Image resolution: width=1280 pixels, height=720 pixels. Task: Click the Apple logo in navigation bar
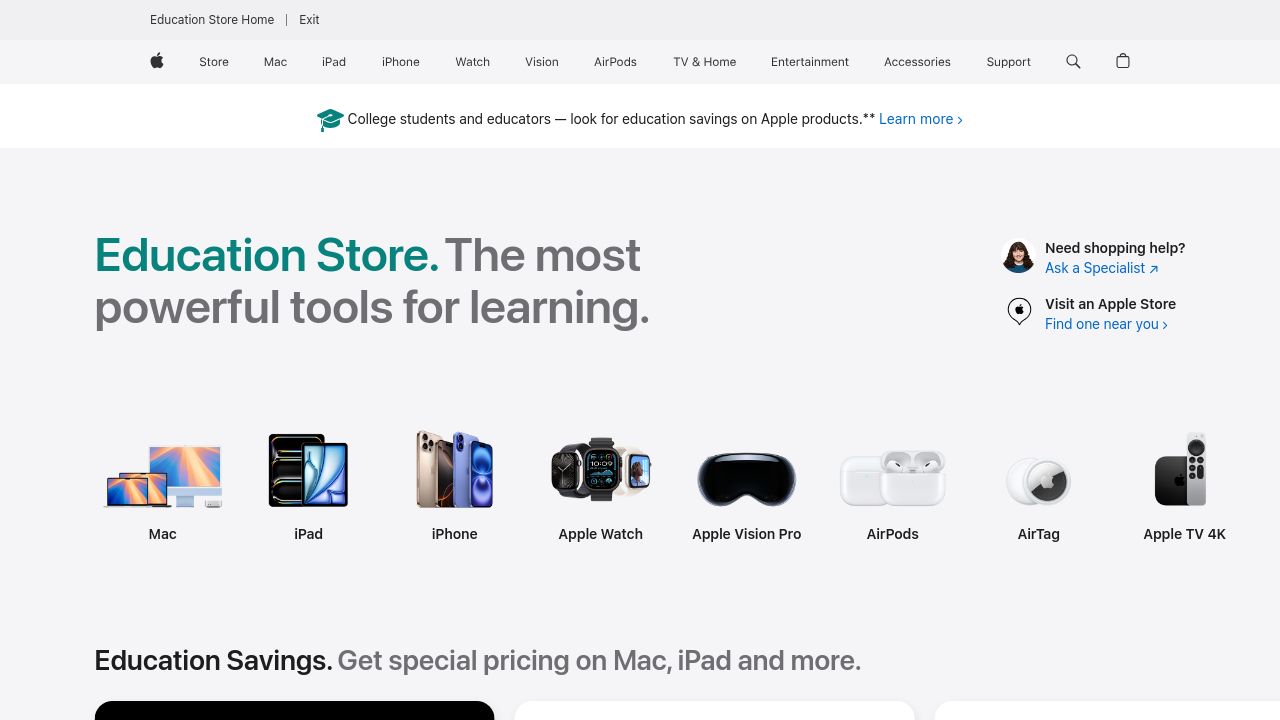(x=157, y=62)
